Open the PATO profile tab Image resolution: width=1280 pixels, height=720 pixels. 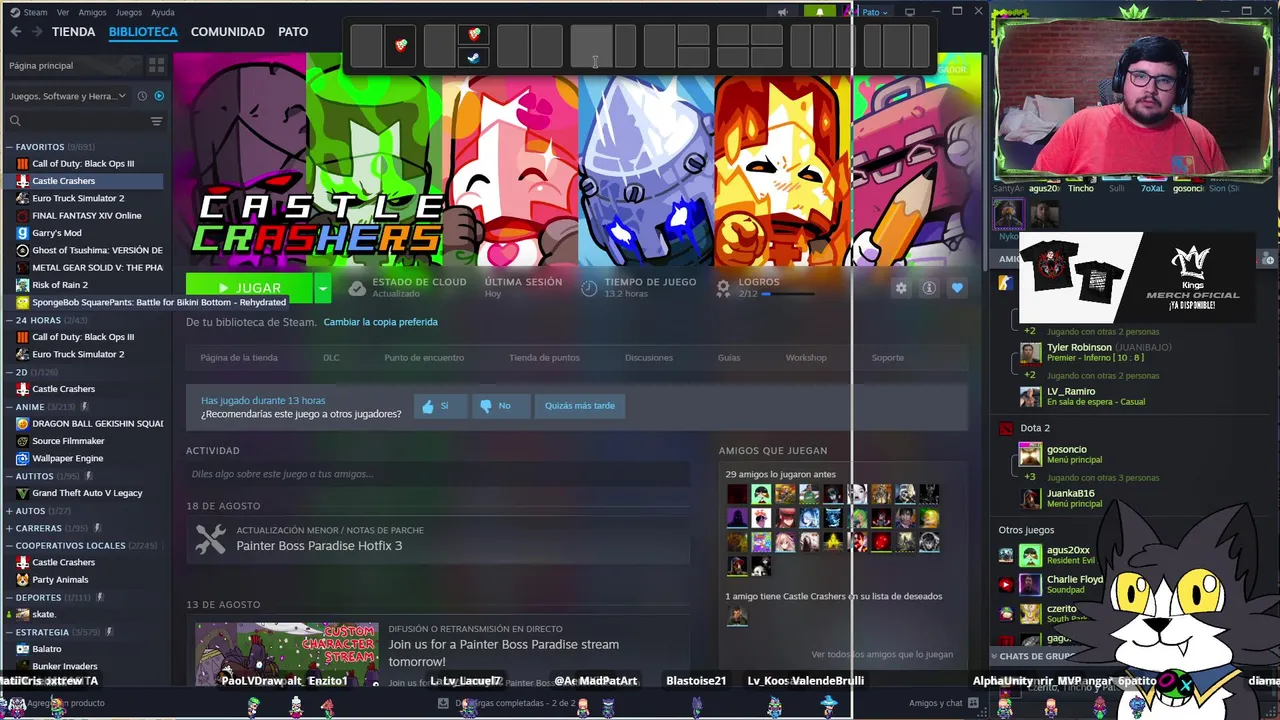pyautogui.click(x=293, y=32)
